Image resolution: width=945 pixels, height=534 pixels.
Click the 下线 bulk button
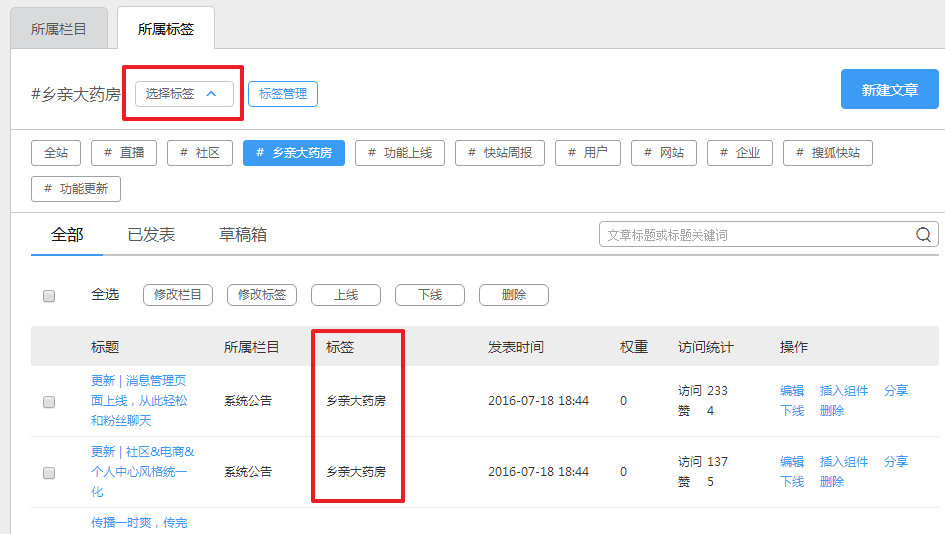(x=430, y=295)
